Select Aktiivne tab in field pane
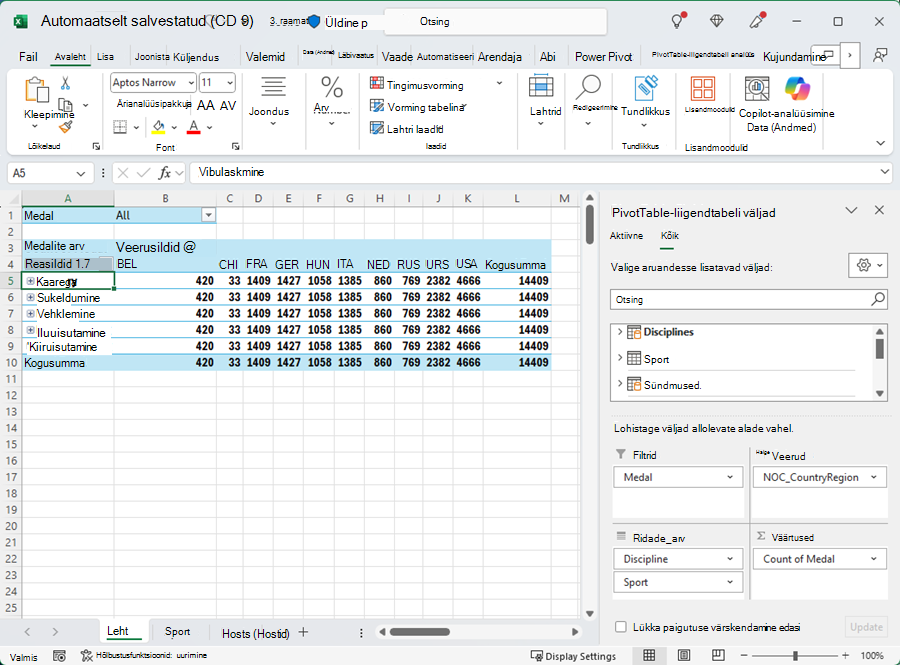The height and width of the screenshot is (665, 900). pos(626,236)
